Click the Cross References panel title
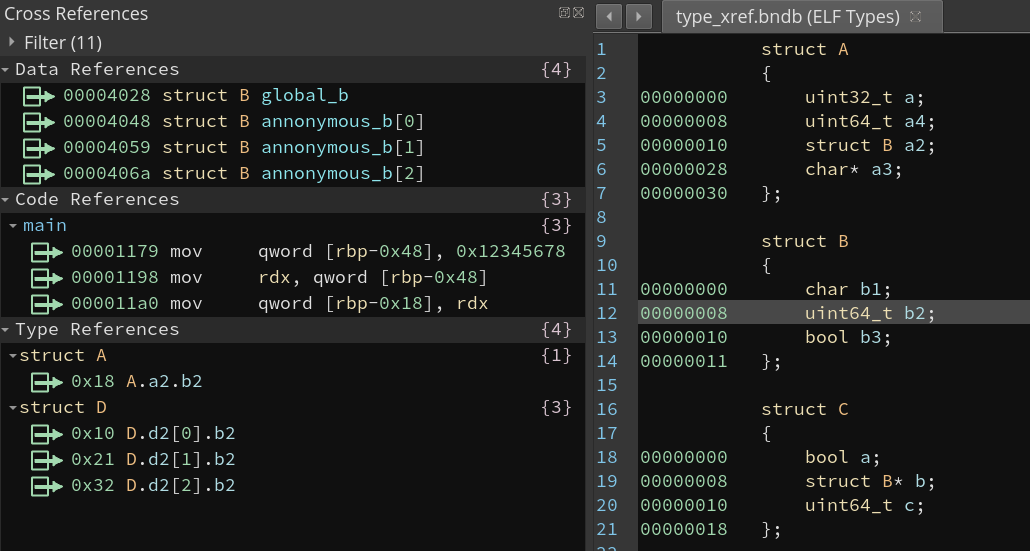Image resolution: width=1030 pixels, height=551 pixels. tap(76, 14)
